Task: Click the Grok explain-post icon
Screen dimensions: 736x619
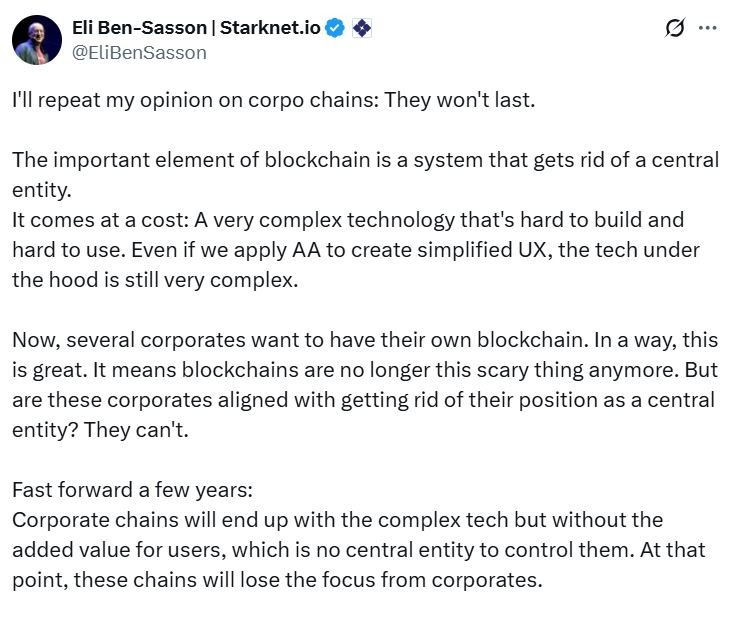Action: (675, 29)
